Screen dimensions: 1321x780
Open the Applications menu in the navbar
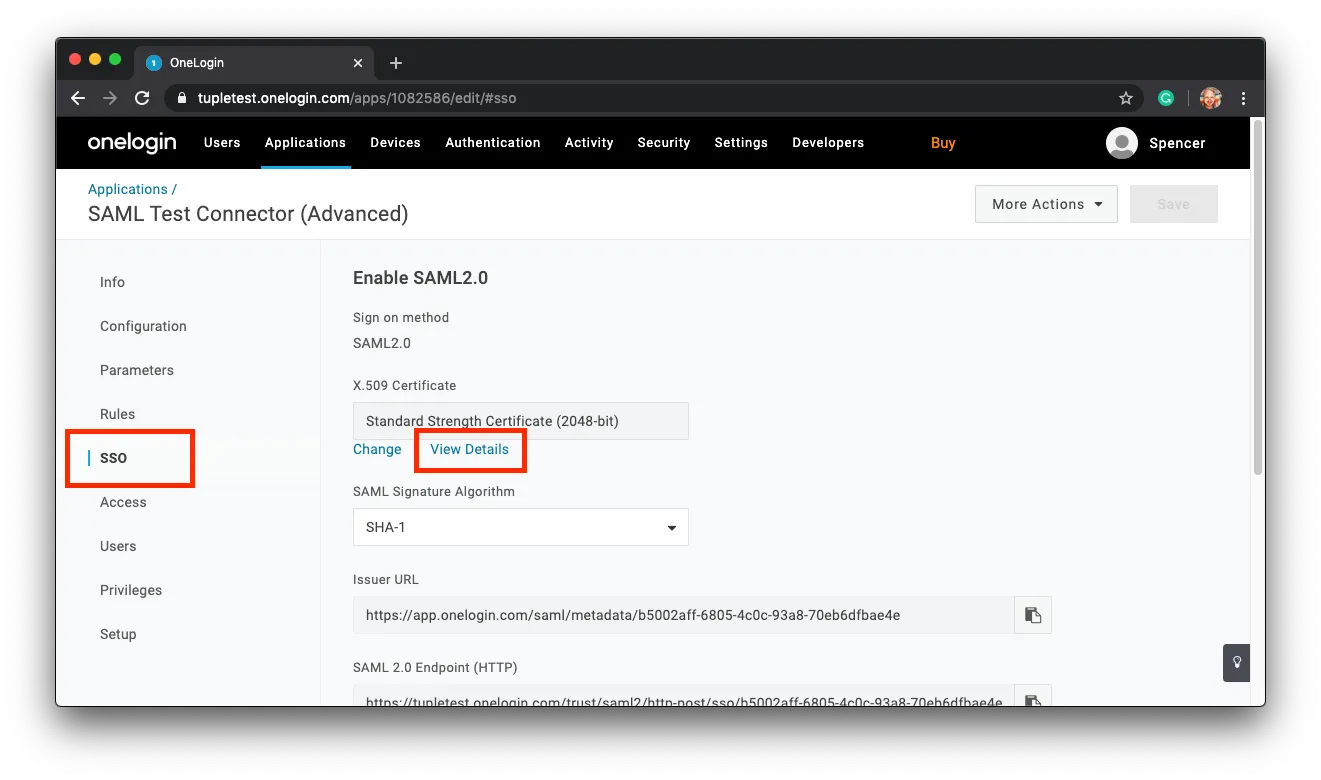tap(305, 143)
